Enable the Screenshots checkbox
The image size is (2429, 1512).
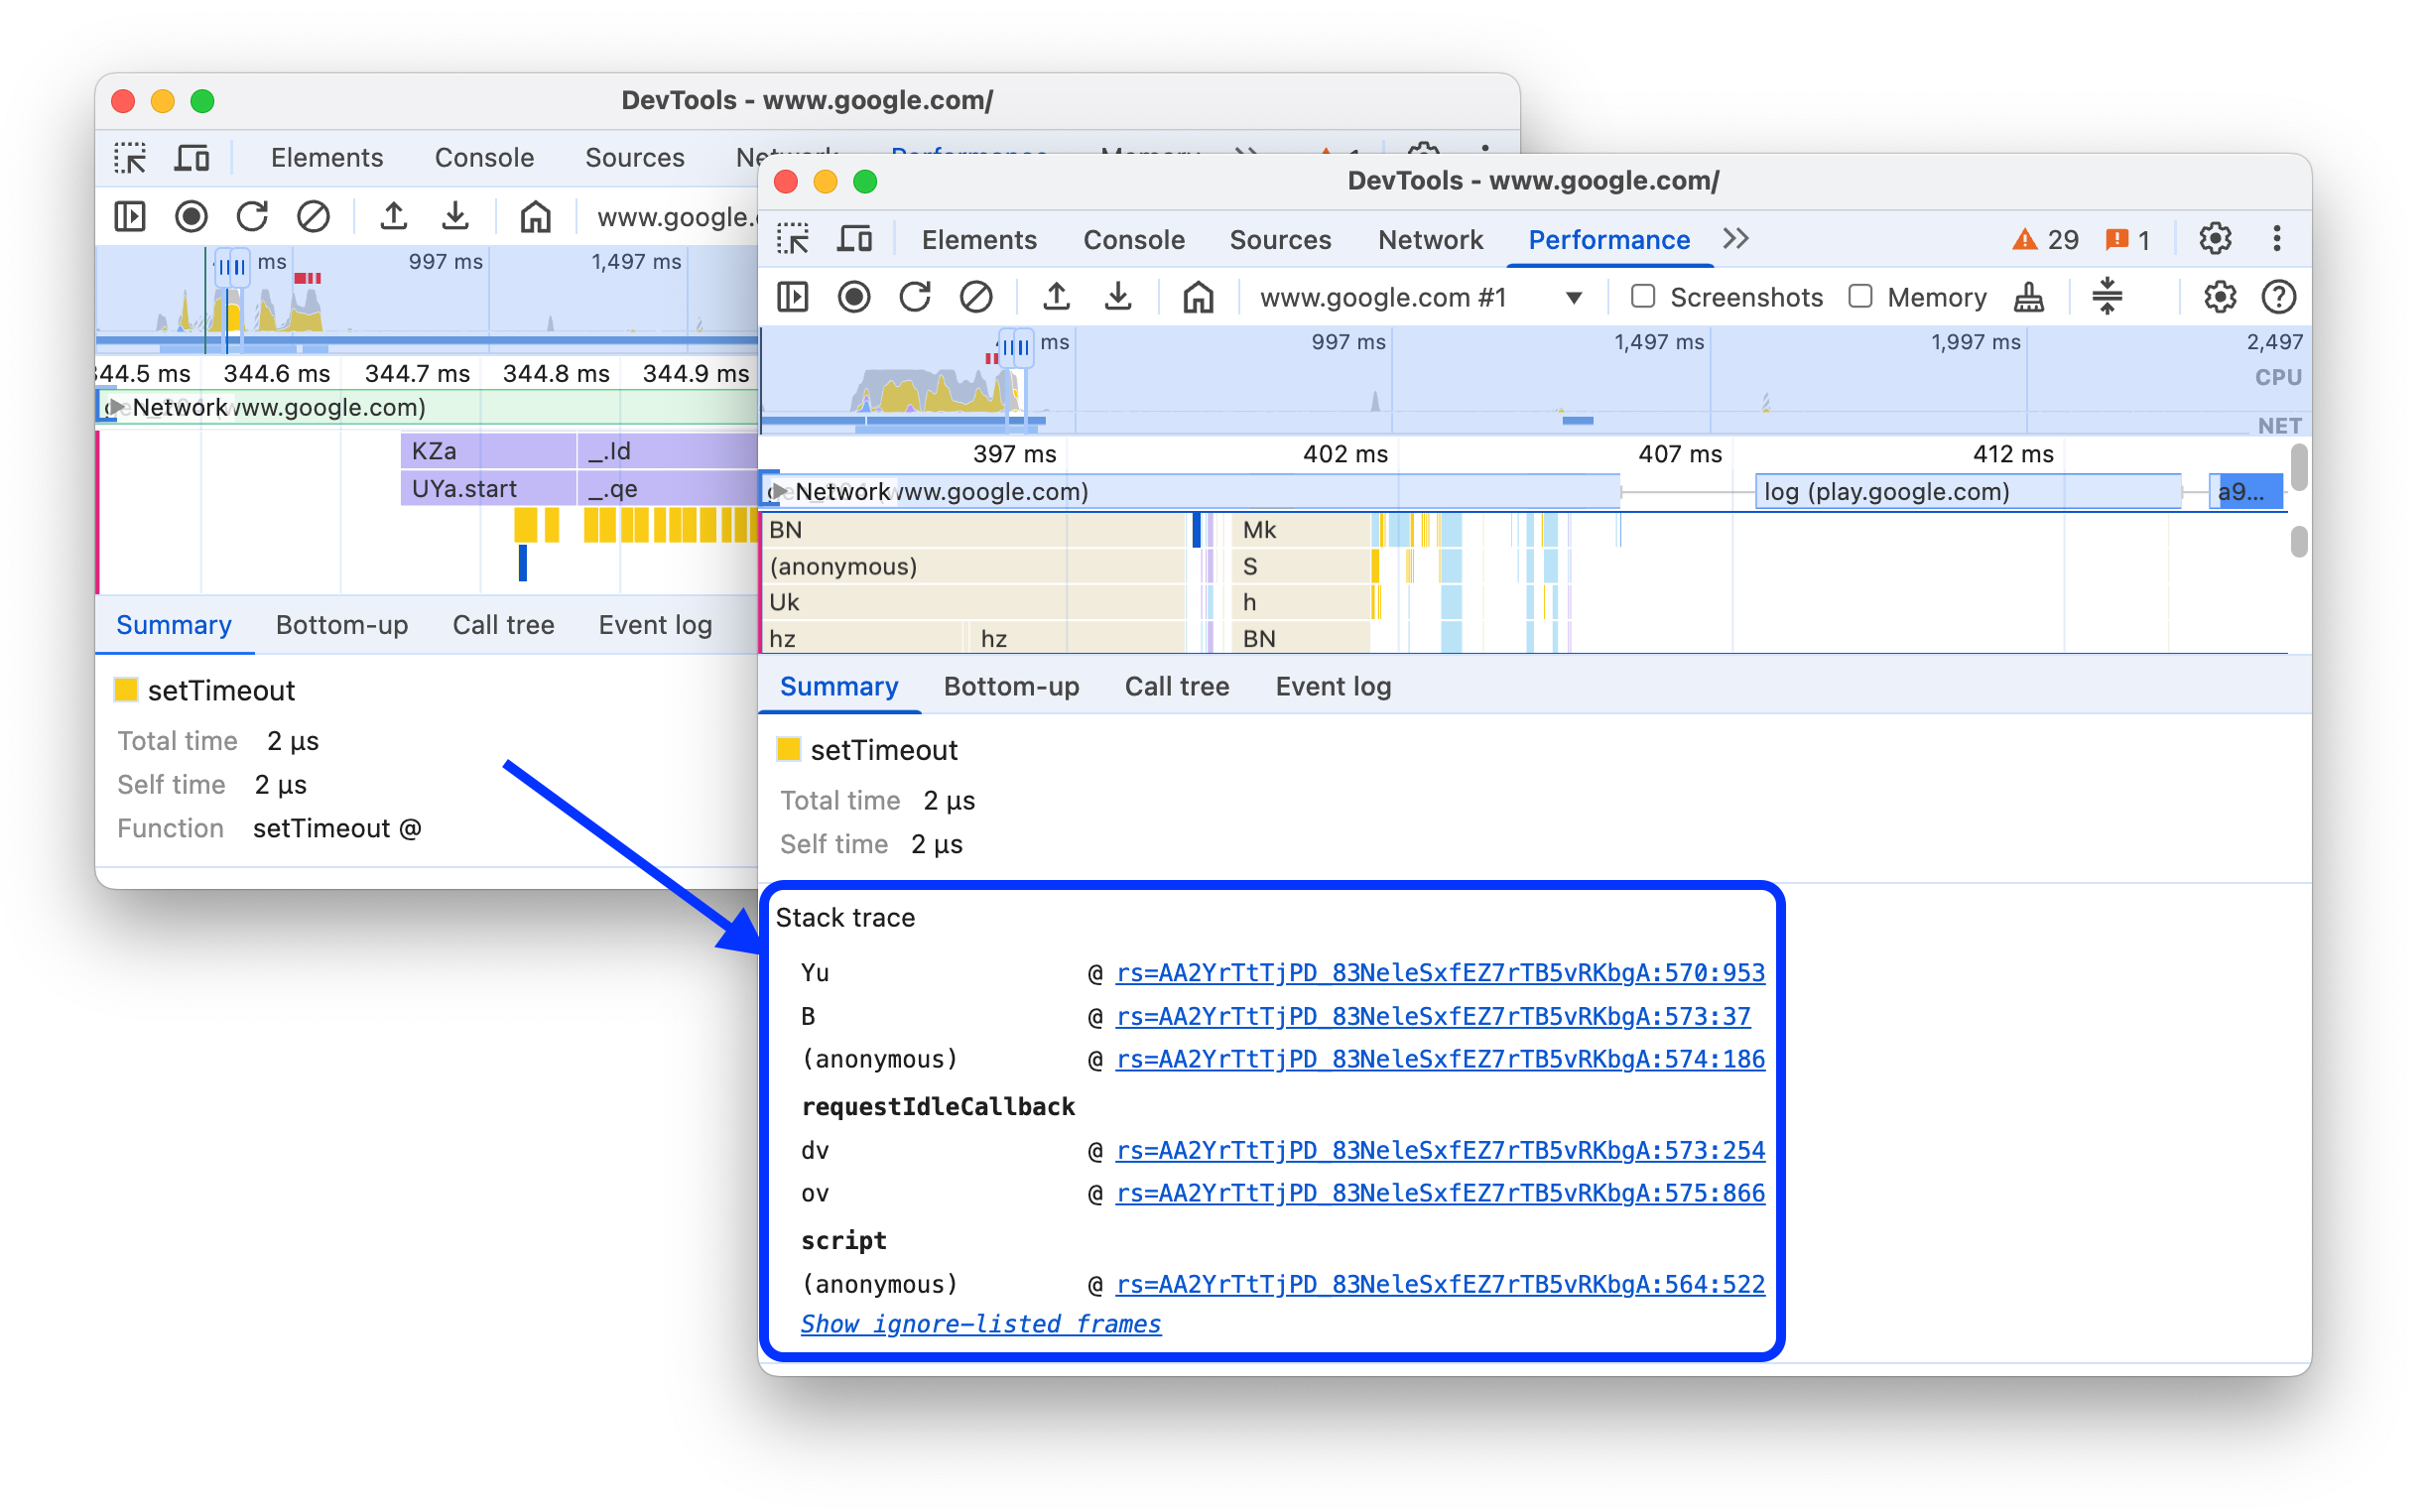click(1643, 297)
